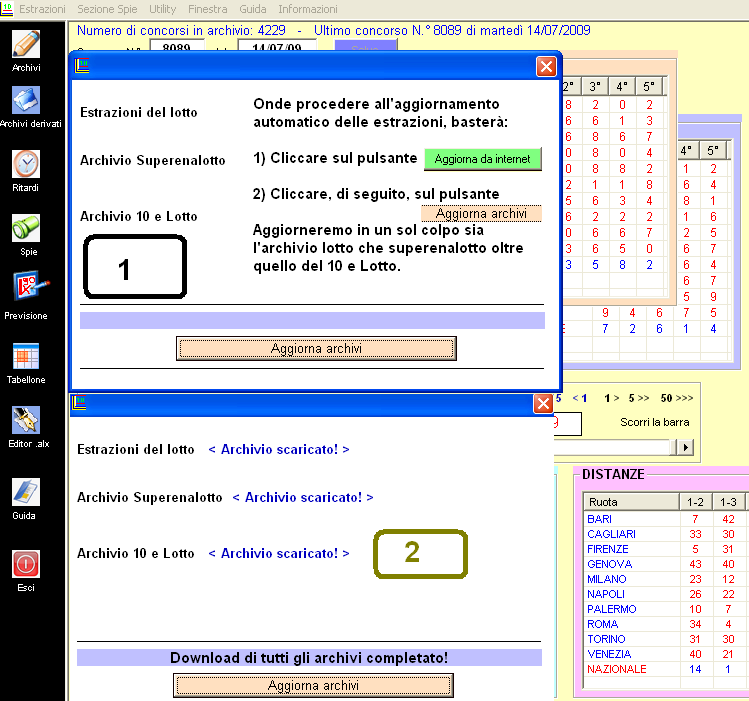Go back one draw with < 1
Image resolution: width=749 pixels, height=701 pixels.
point(579,398)
